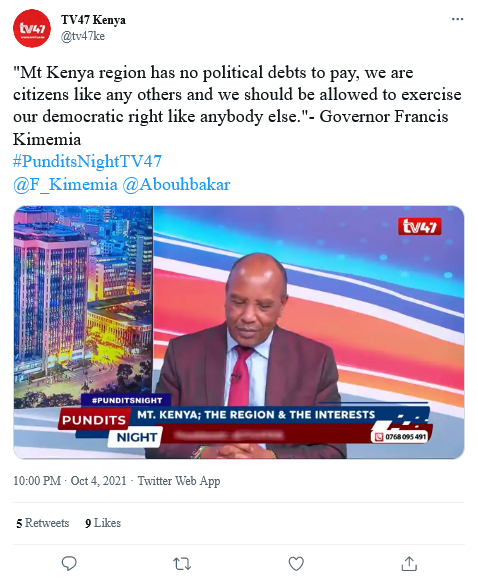478x582 pixels.
Task: Play the Pundits Night video thumbnail
Action: 239,332
